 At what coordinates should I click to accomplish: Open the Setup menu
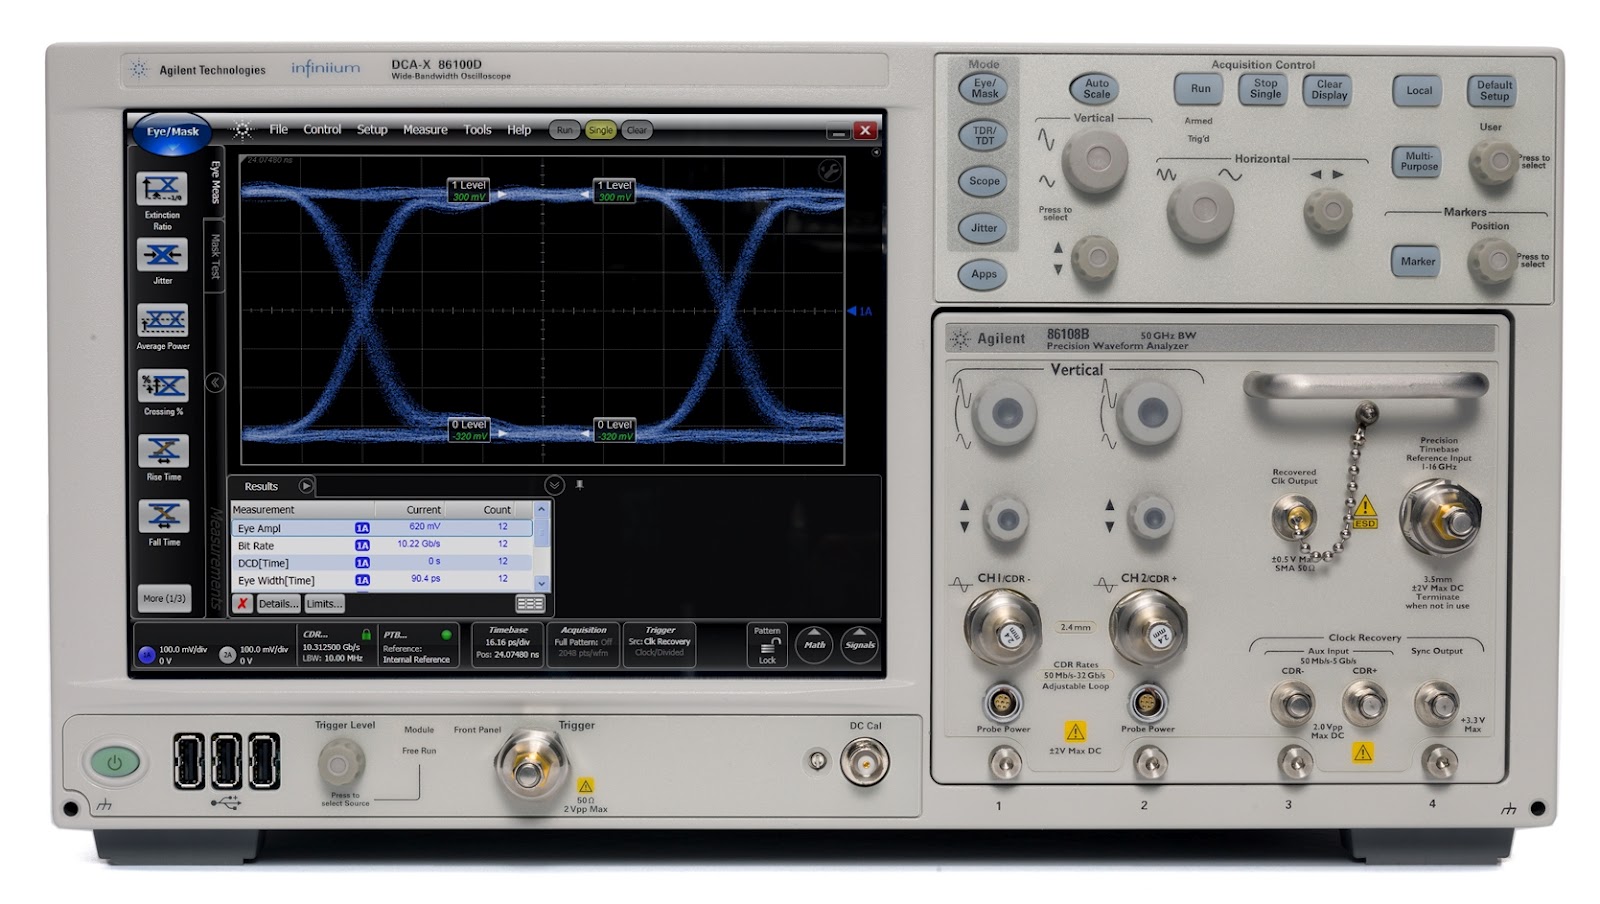tap(372, 130)
